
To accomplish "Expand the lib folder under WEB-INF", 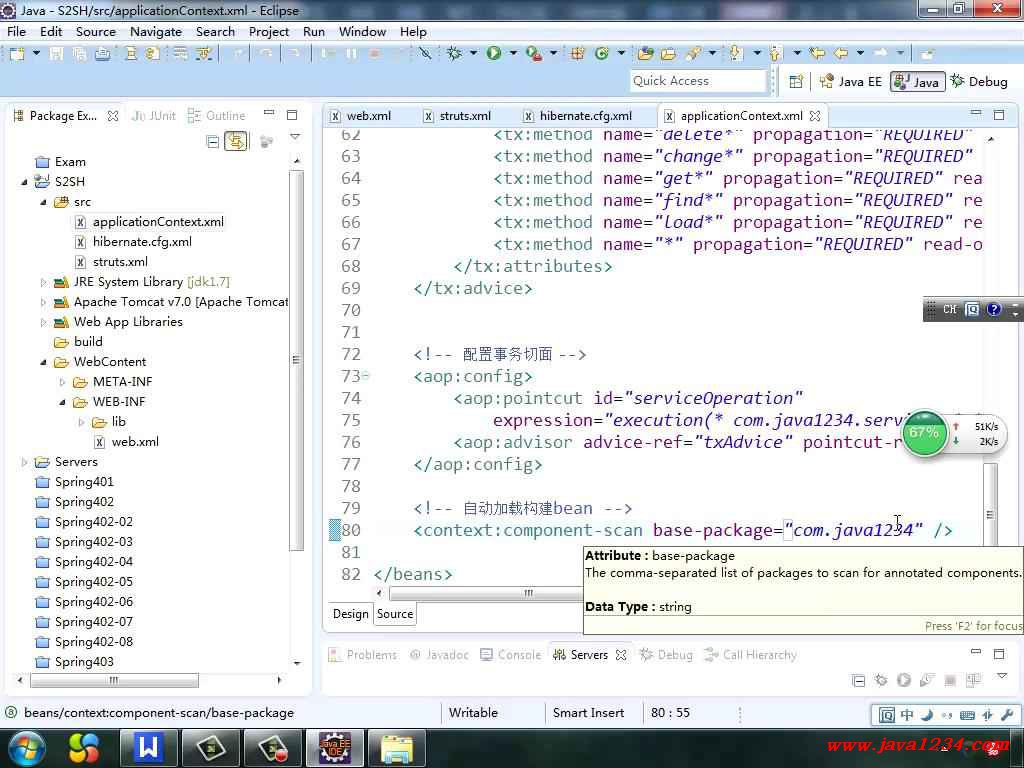I will tap(81, 423).
